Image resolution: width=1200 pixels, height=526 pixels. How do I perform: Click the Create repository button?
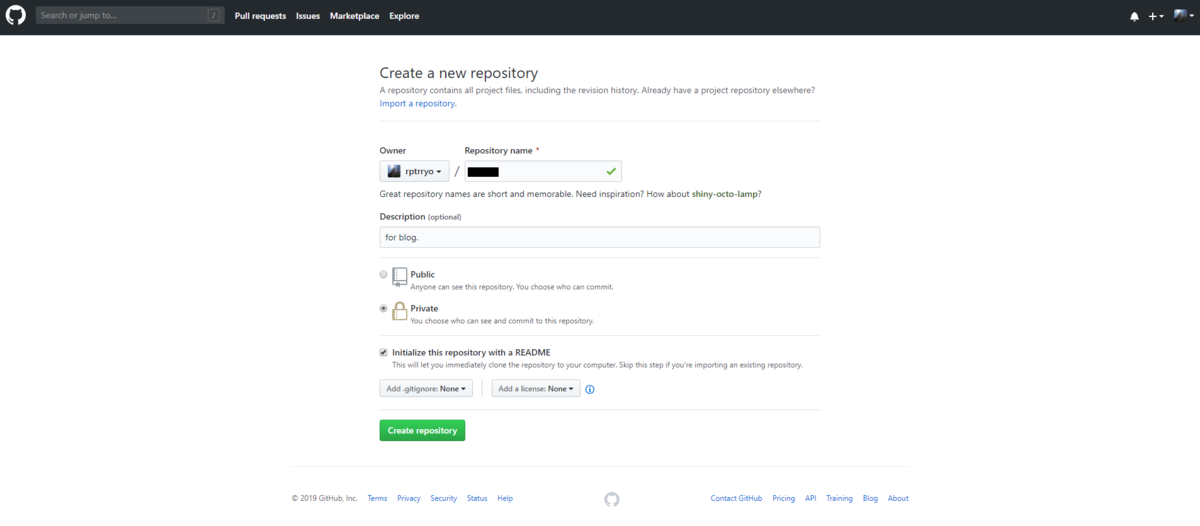coord(422,430)
